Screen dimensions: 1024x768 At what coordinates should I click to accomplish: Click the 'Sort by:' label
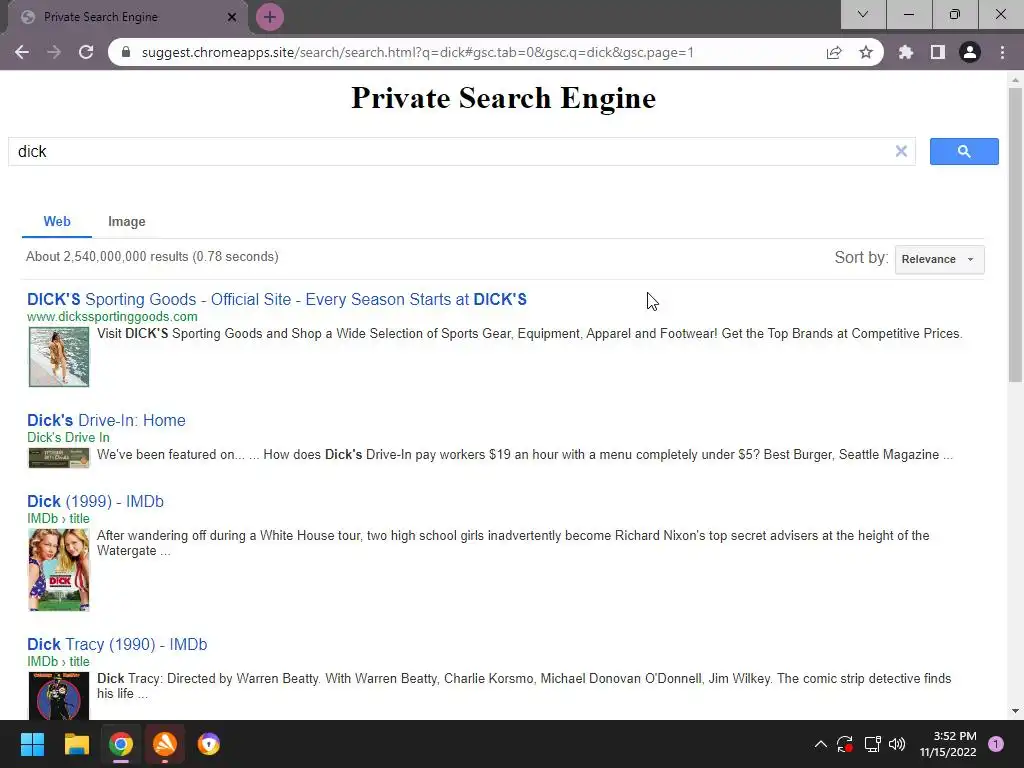click(x=861, y=257)
